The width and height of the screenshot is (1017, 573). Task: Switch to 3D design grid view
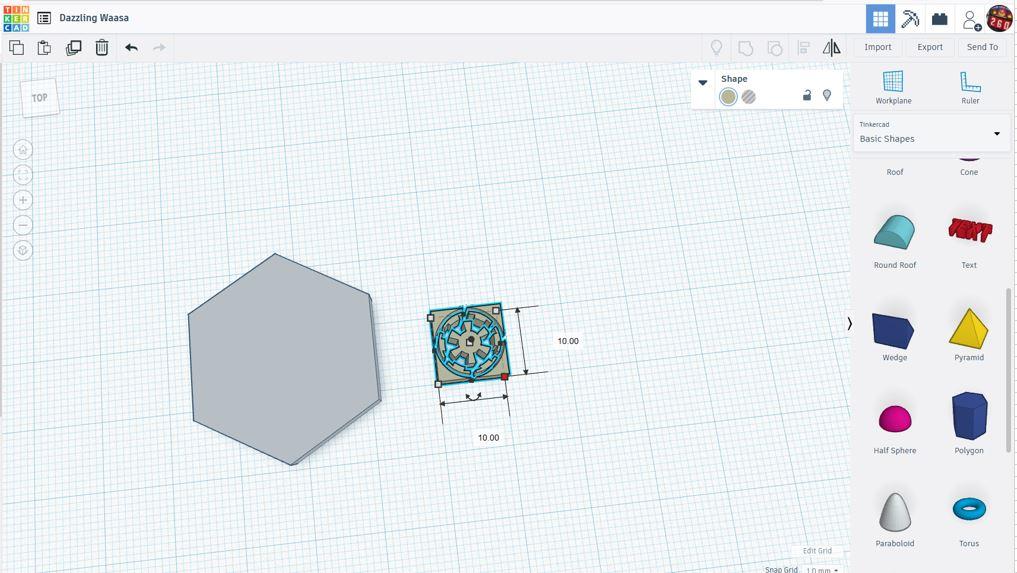point(880,19)
